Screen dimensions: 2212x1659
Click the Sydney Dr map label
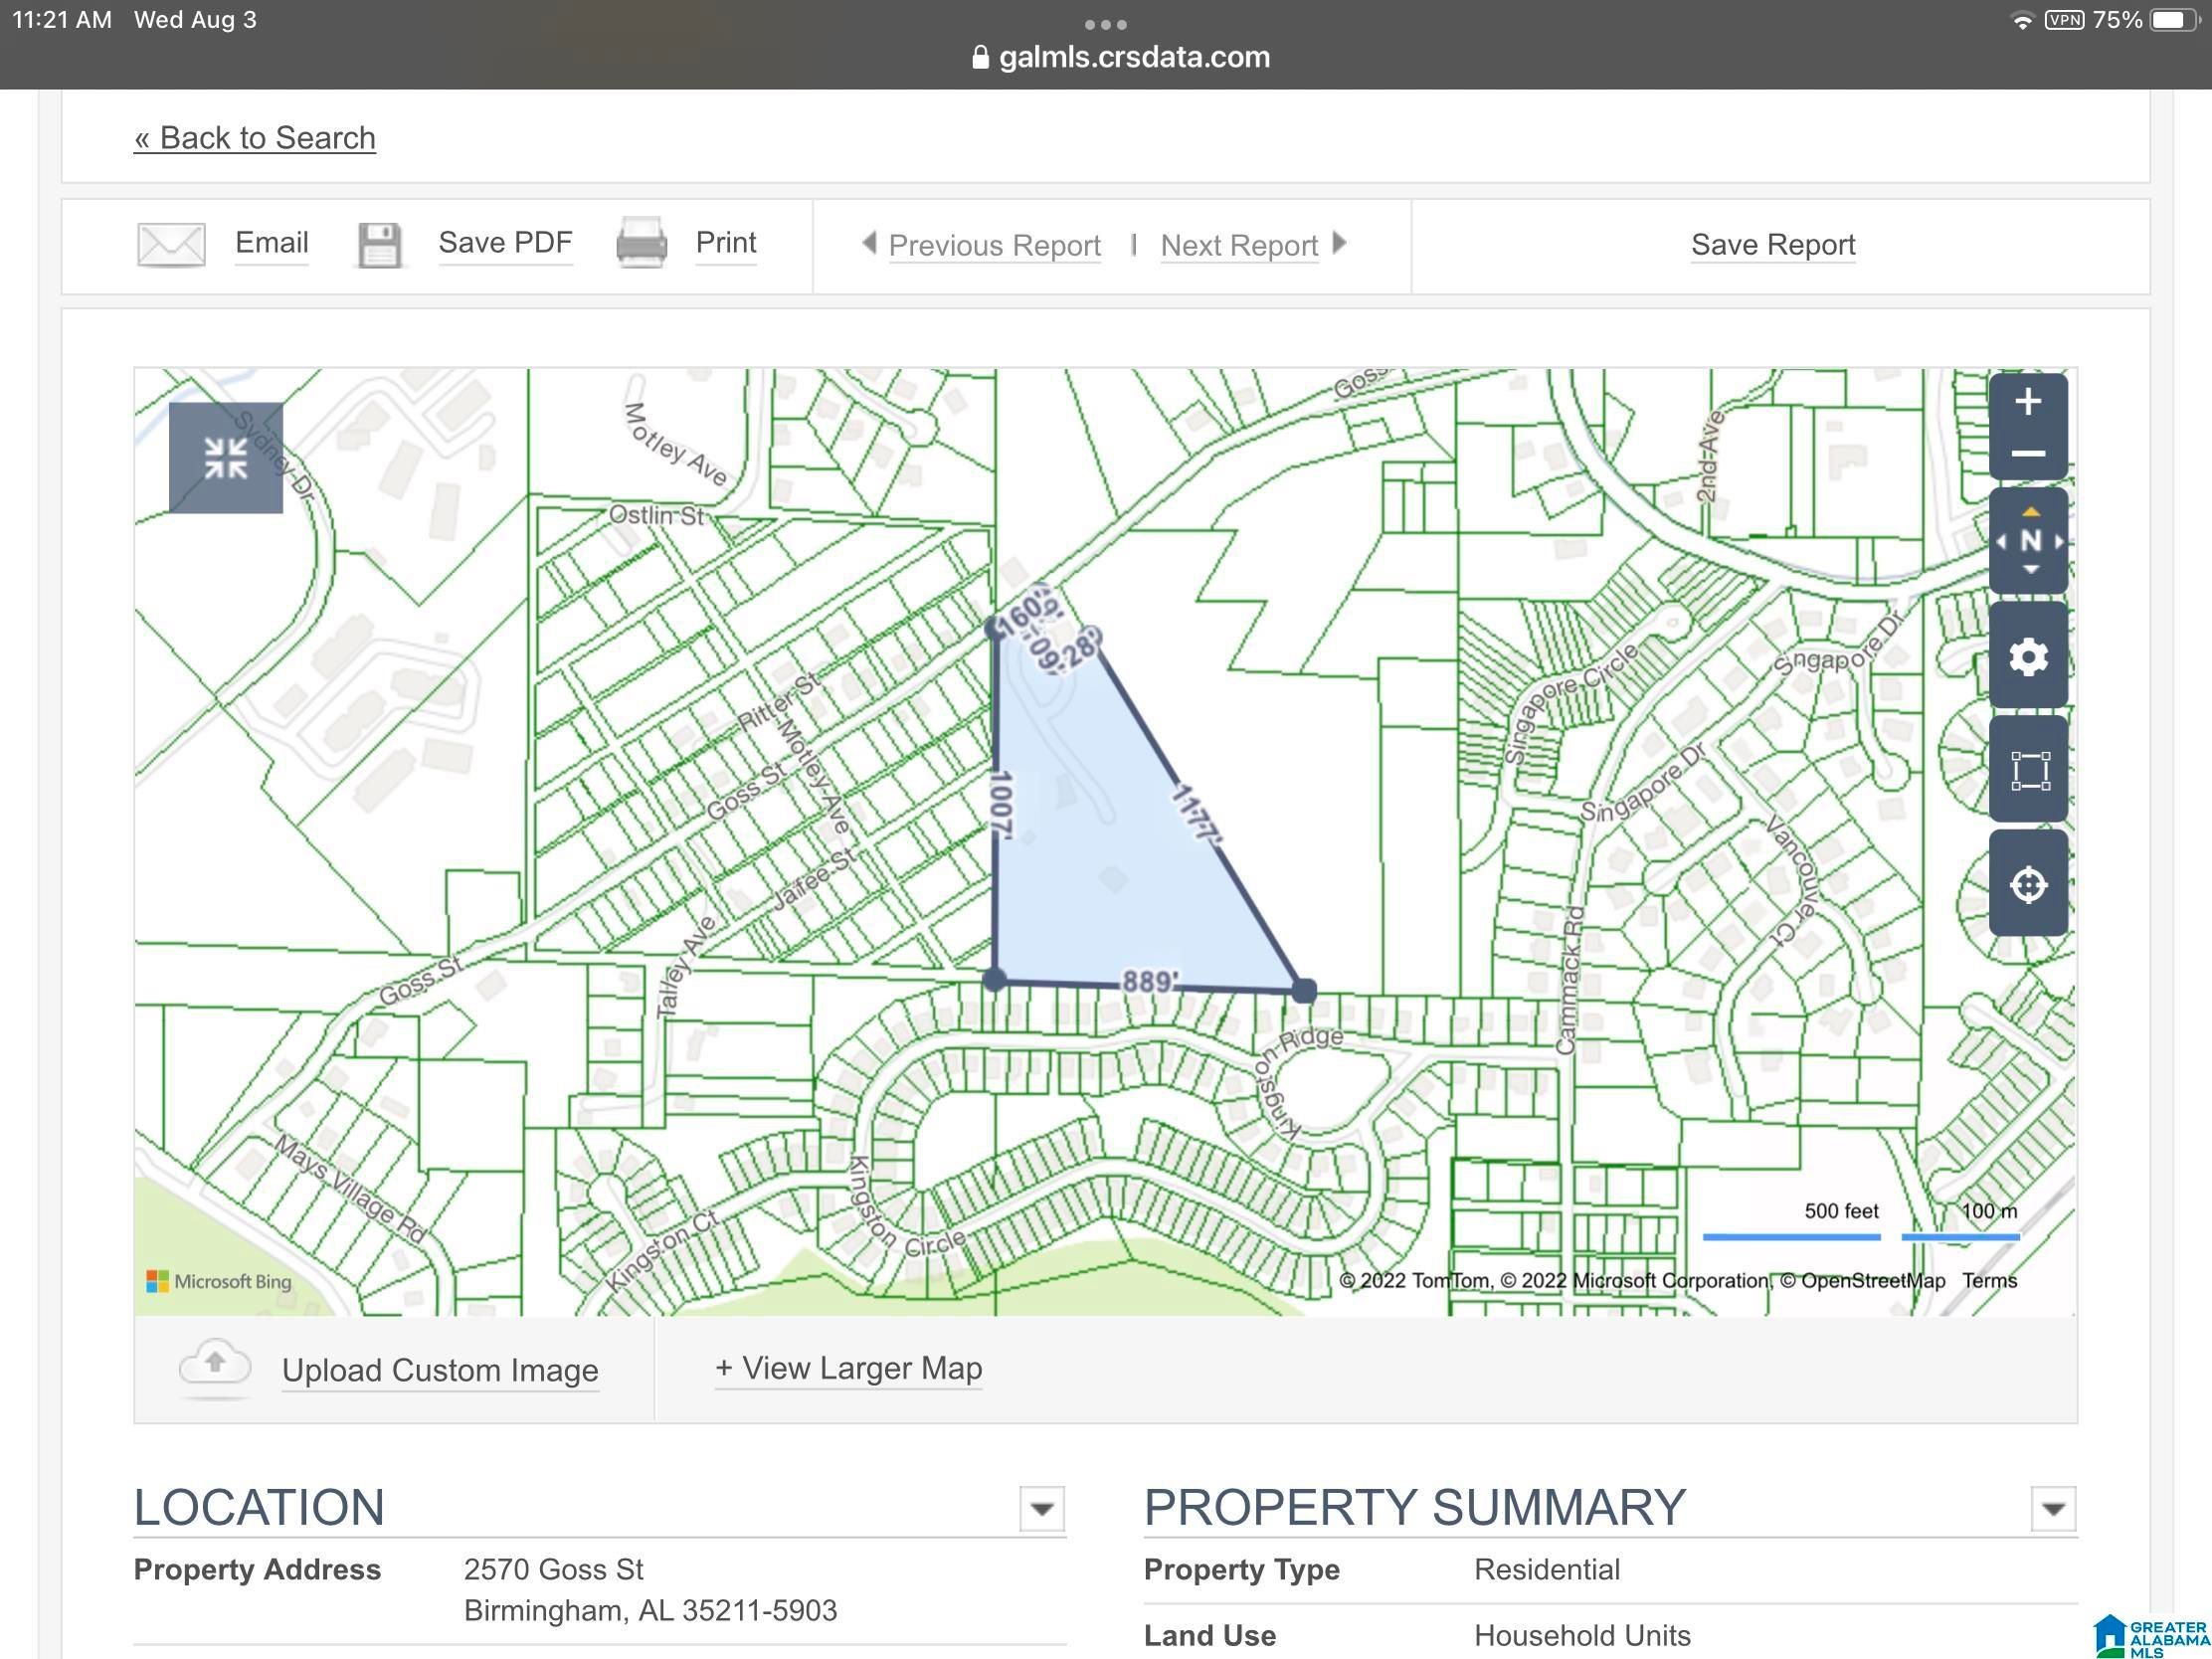(x=275, y=457)
